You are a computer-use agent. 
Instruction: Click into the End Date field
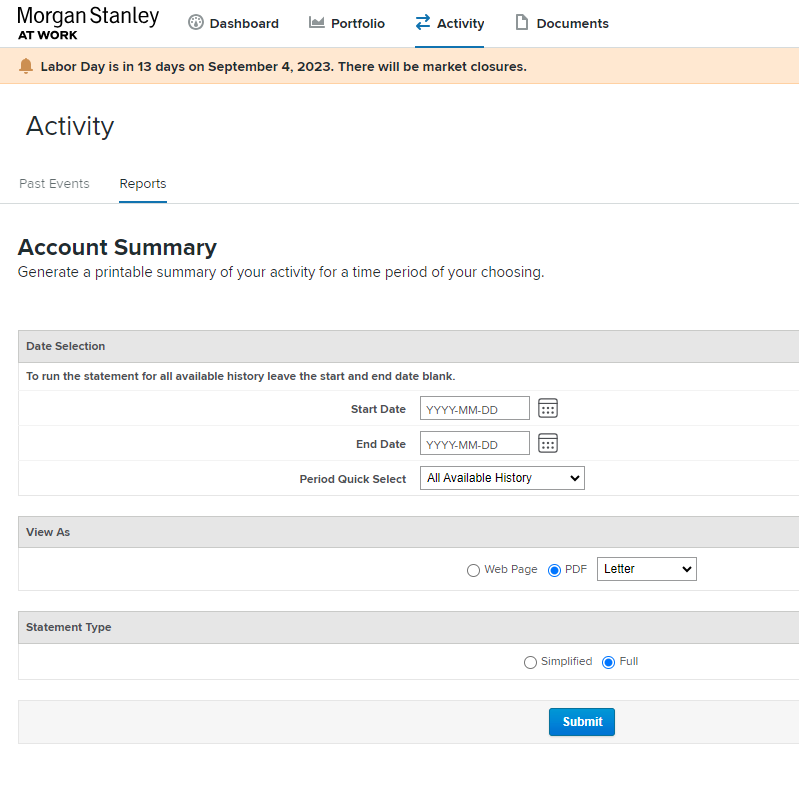click(474, 444)
